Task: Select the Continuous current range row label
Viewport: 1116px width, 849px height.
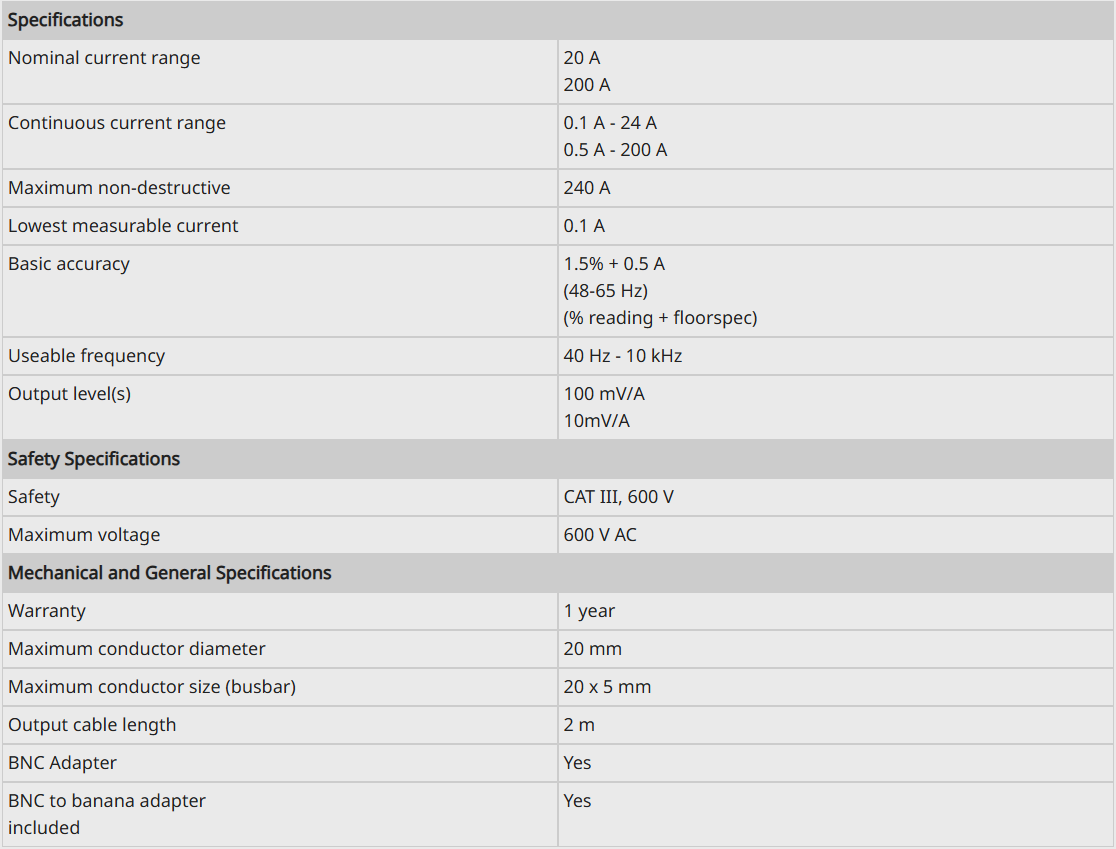Action: point(117,123)
